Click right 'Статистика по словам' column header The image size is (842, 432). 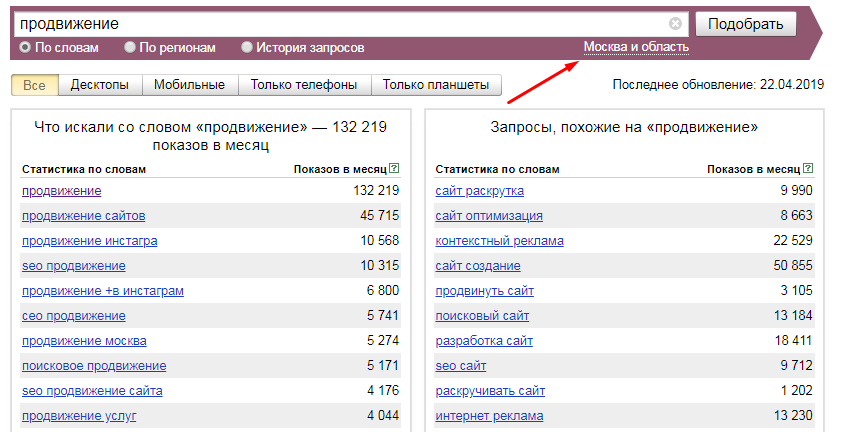pos(497,169)
